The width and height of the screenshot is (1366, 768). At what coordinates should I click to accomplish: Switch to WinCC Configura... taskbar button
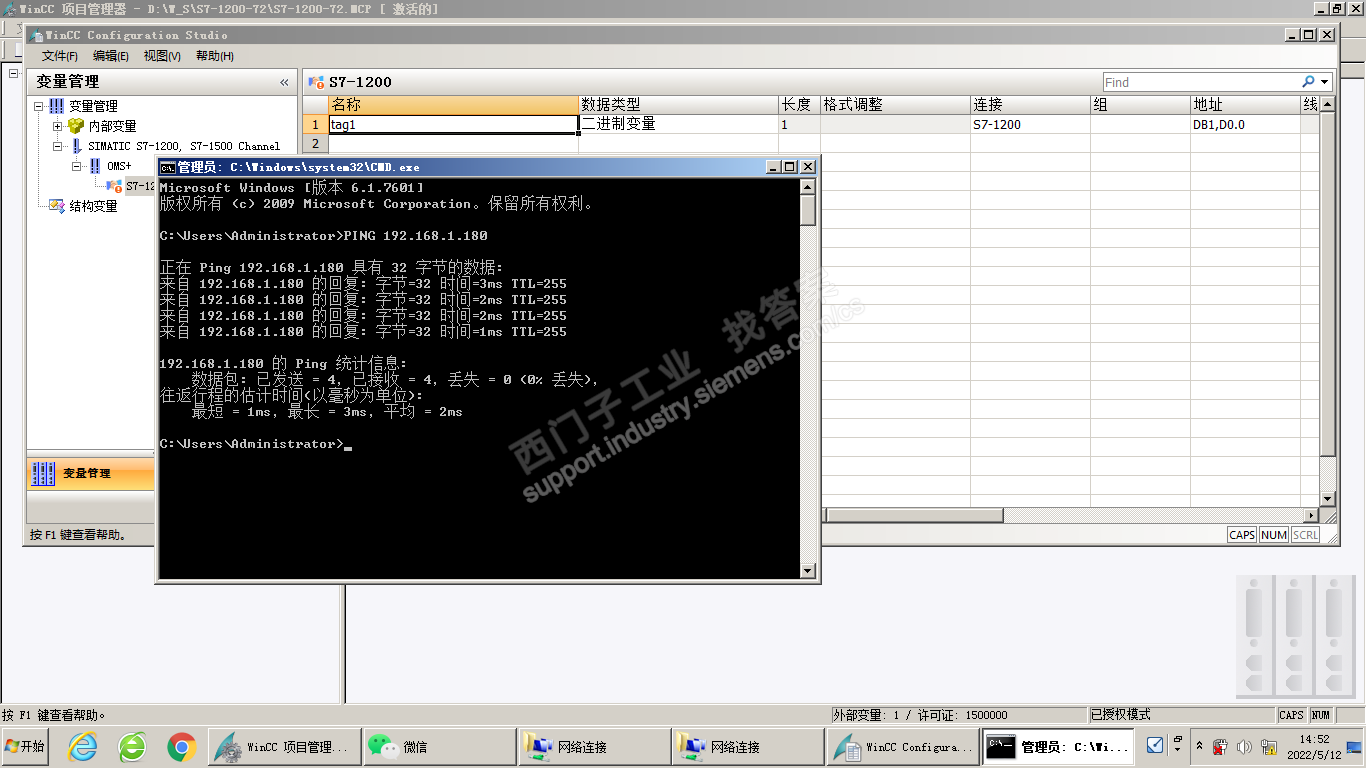pyautogui.click(x=903, y=746)
